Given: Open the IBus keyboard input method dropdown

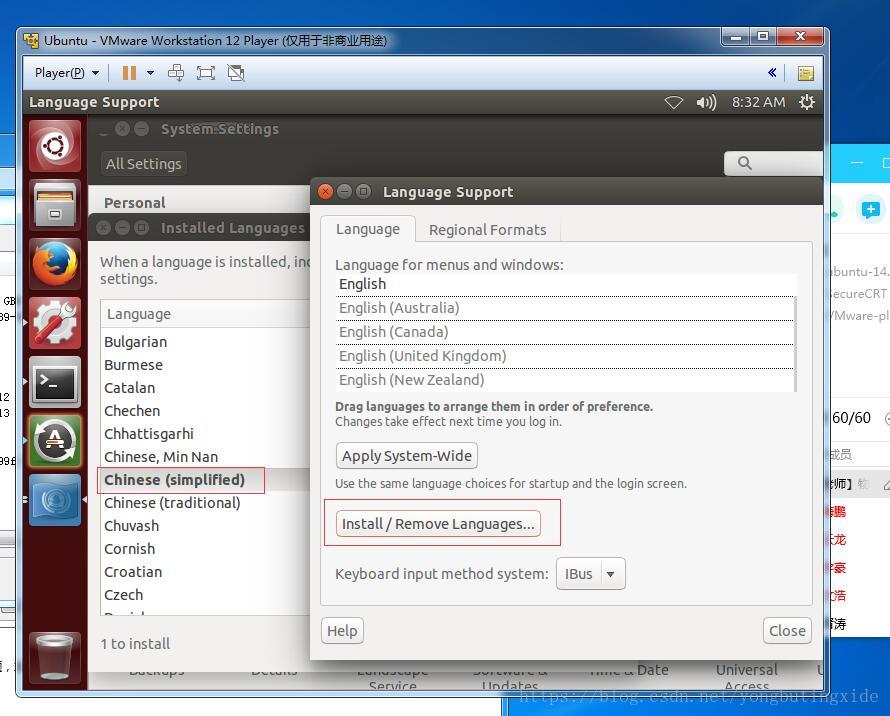Looking at the screenshot, I should point(590,573).
